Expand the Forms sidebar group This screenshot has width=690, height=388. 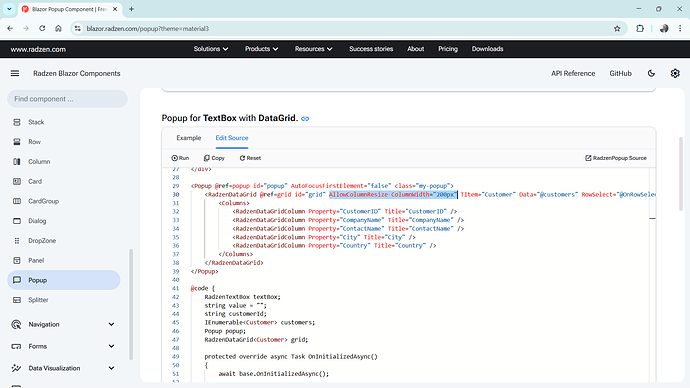pyautogui.click(x=64, y=346)
